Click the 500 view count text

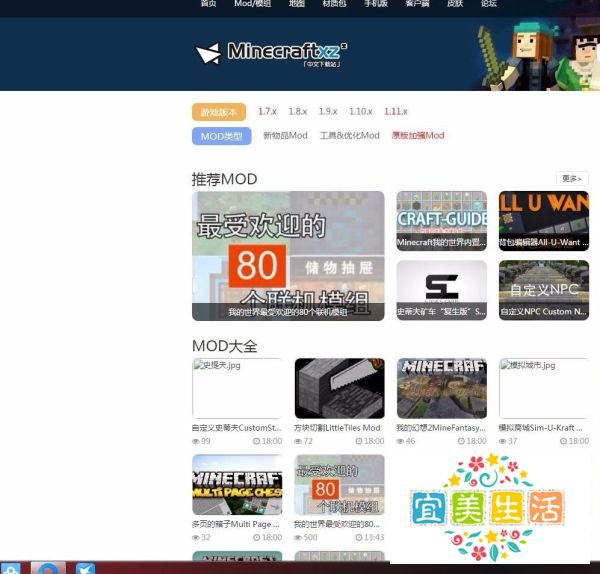[x=311, y=537]
